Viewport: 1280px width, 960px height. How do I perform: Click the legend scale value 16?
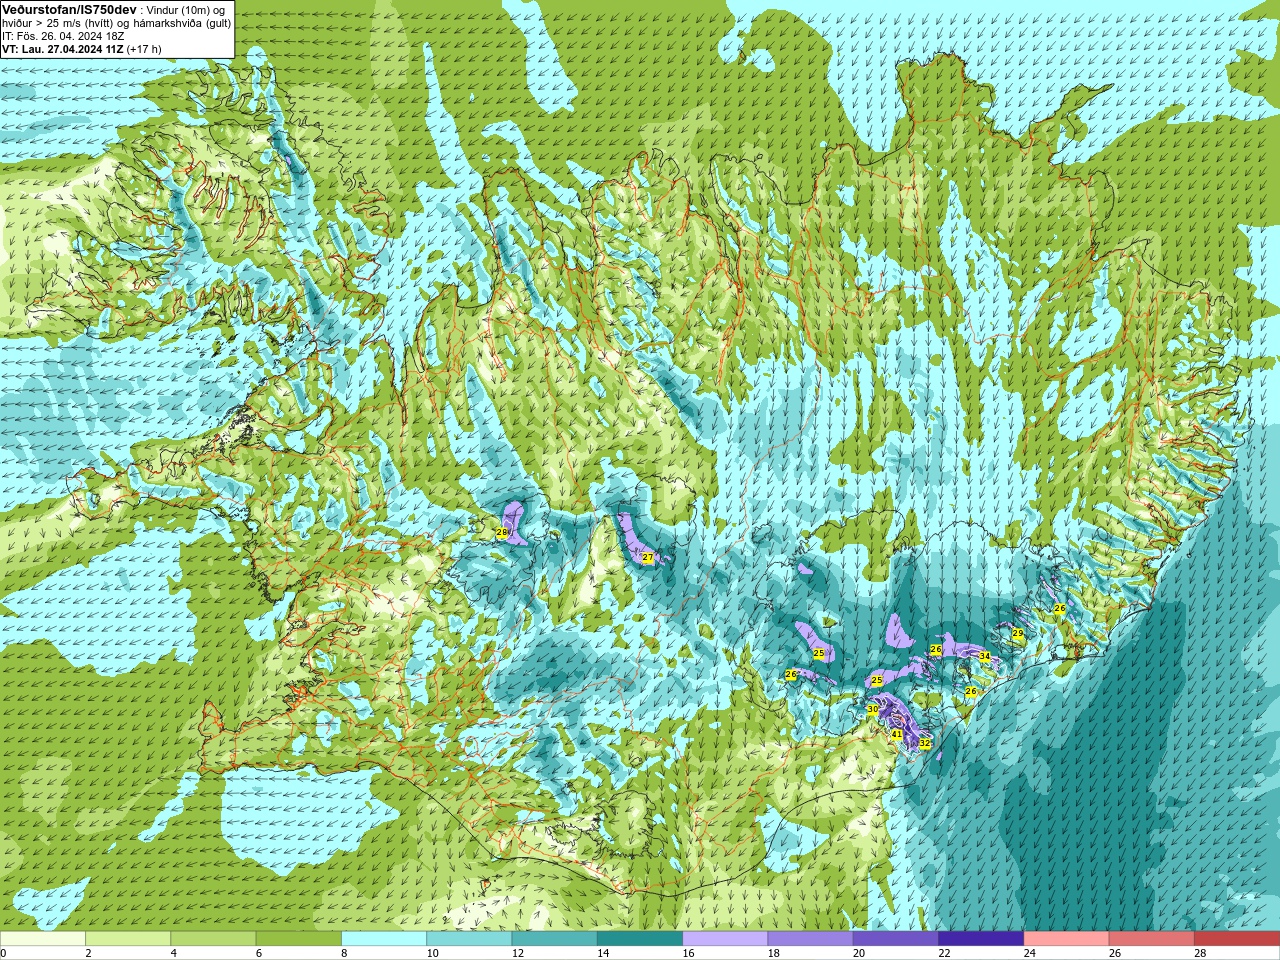click(689, 953)
